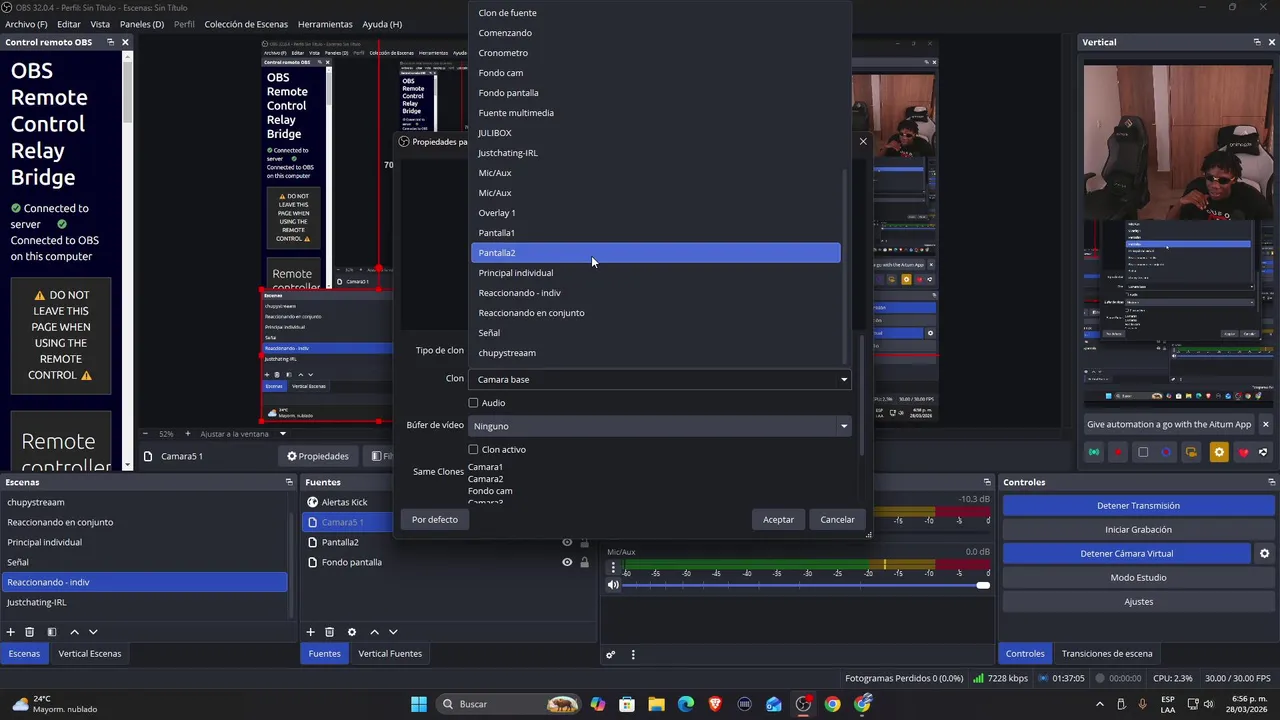Switch to Vertical Escenas tab
The image size is (1280, 720).
pyautogui.click(x=89, y=654)
